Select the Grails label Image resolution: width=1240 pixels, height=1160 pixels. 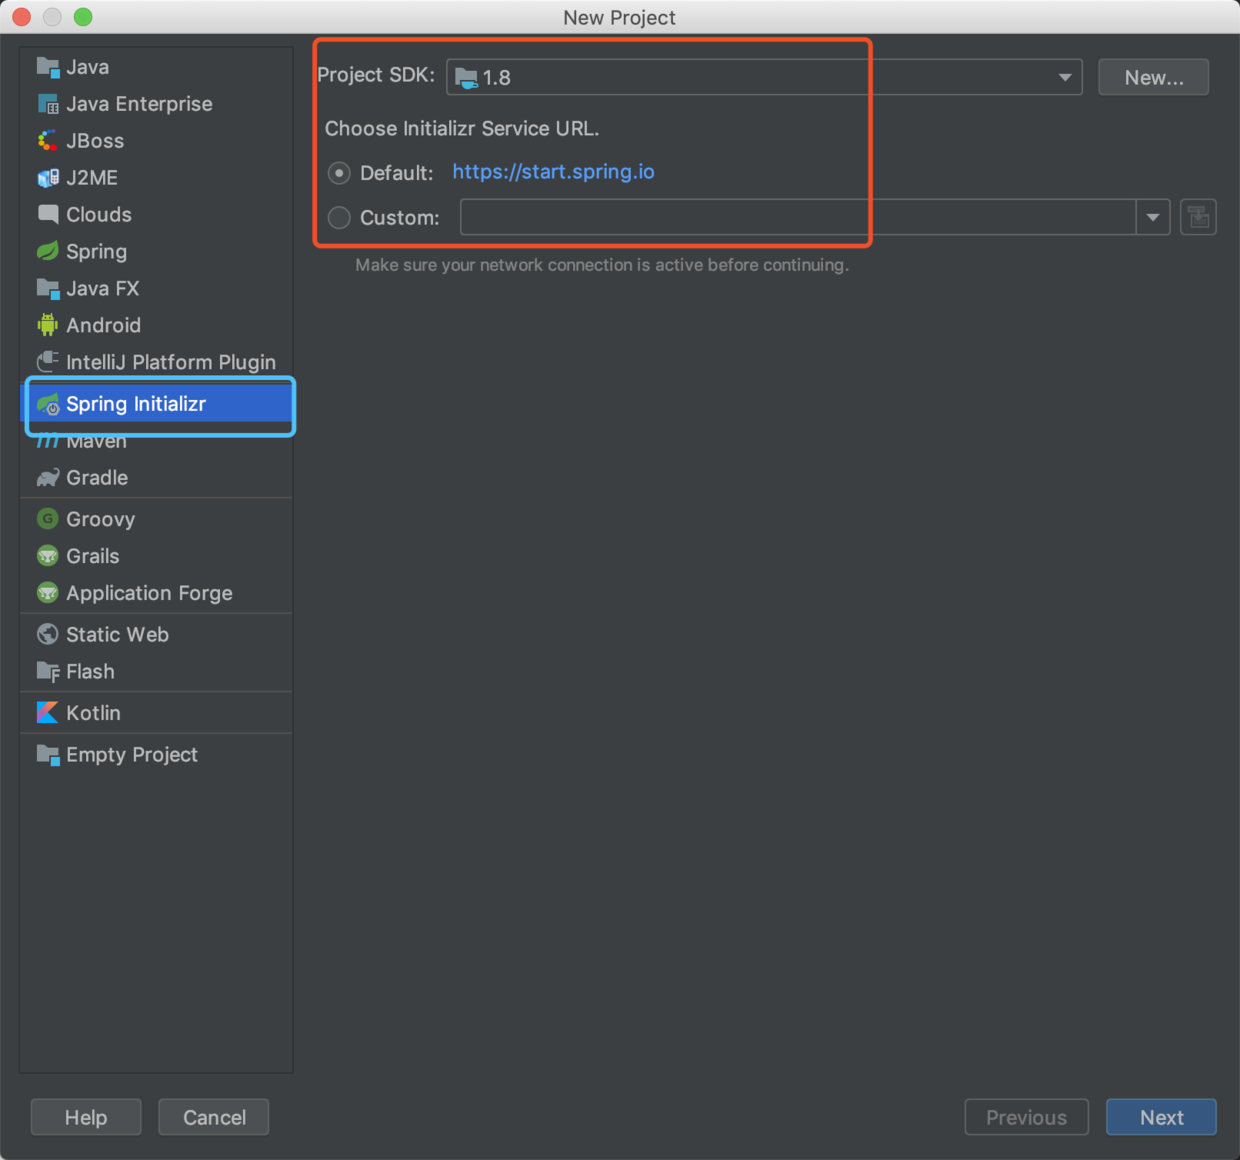92,556
